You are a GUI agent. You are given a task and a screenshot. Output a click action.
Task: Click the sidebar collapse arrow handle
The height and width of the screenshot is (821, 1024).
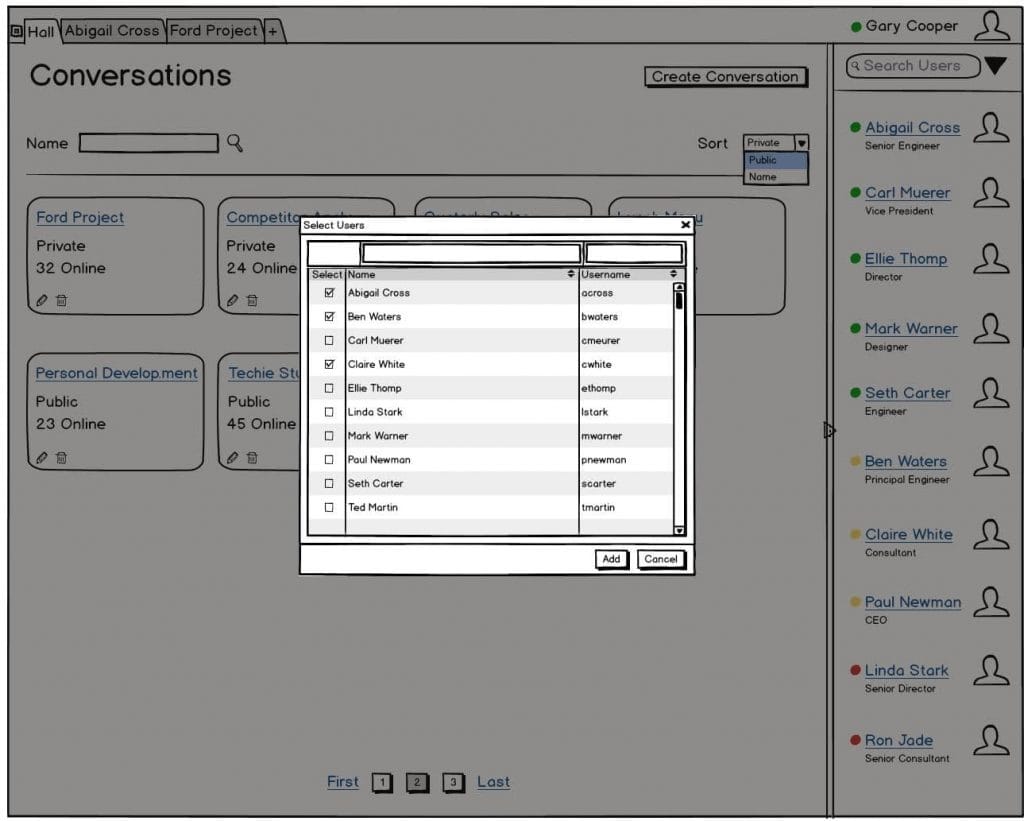(829, 430)
